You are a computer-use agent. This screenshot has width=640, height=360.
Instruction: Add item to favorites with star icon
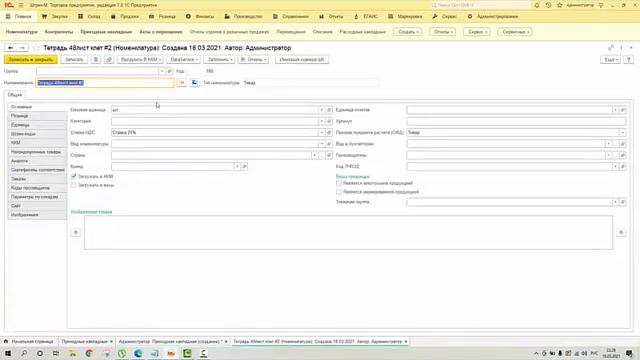36,48
